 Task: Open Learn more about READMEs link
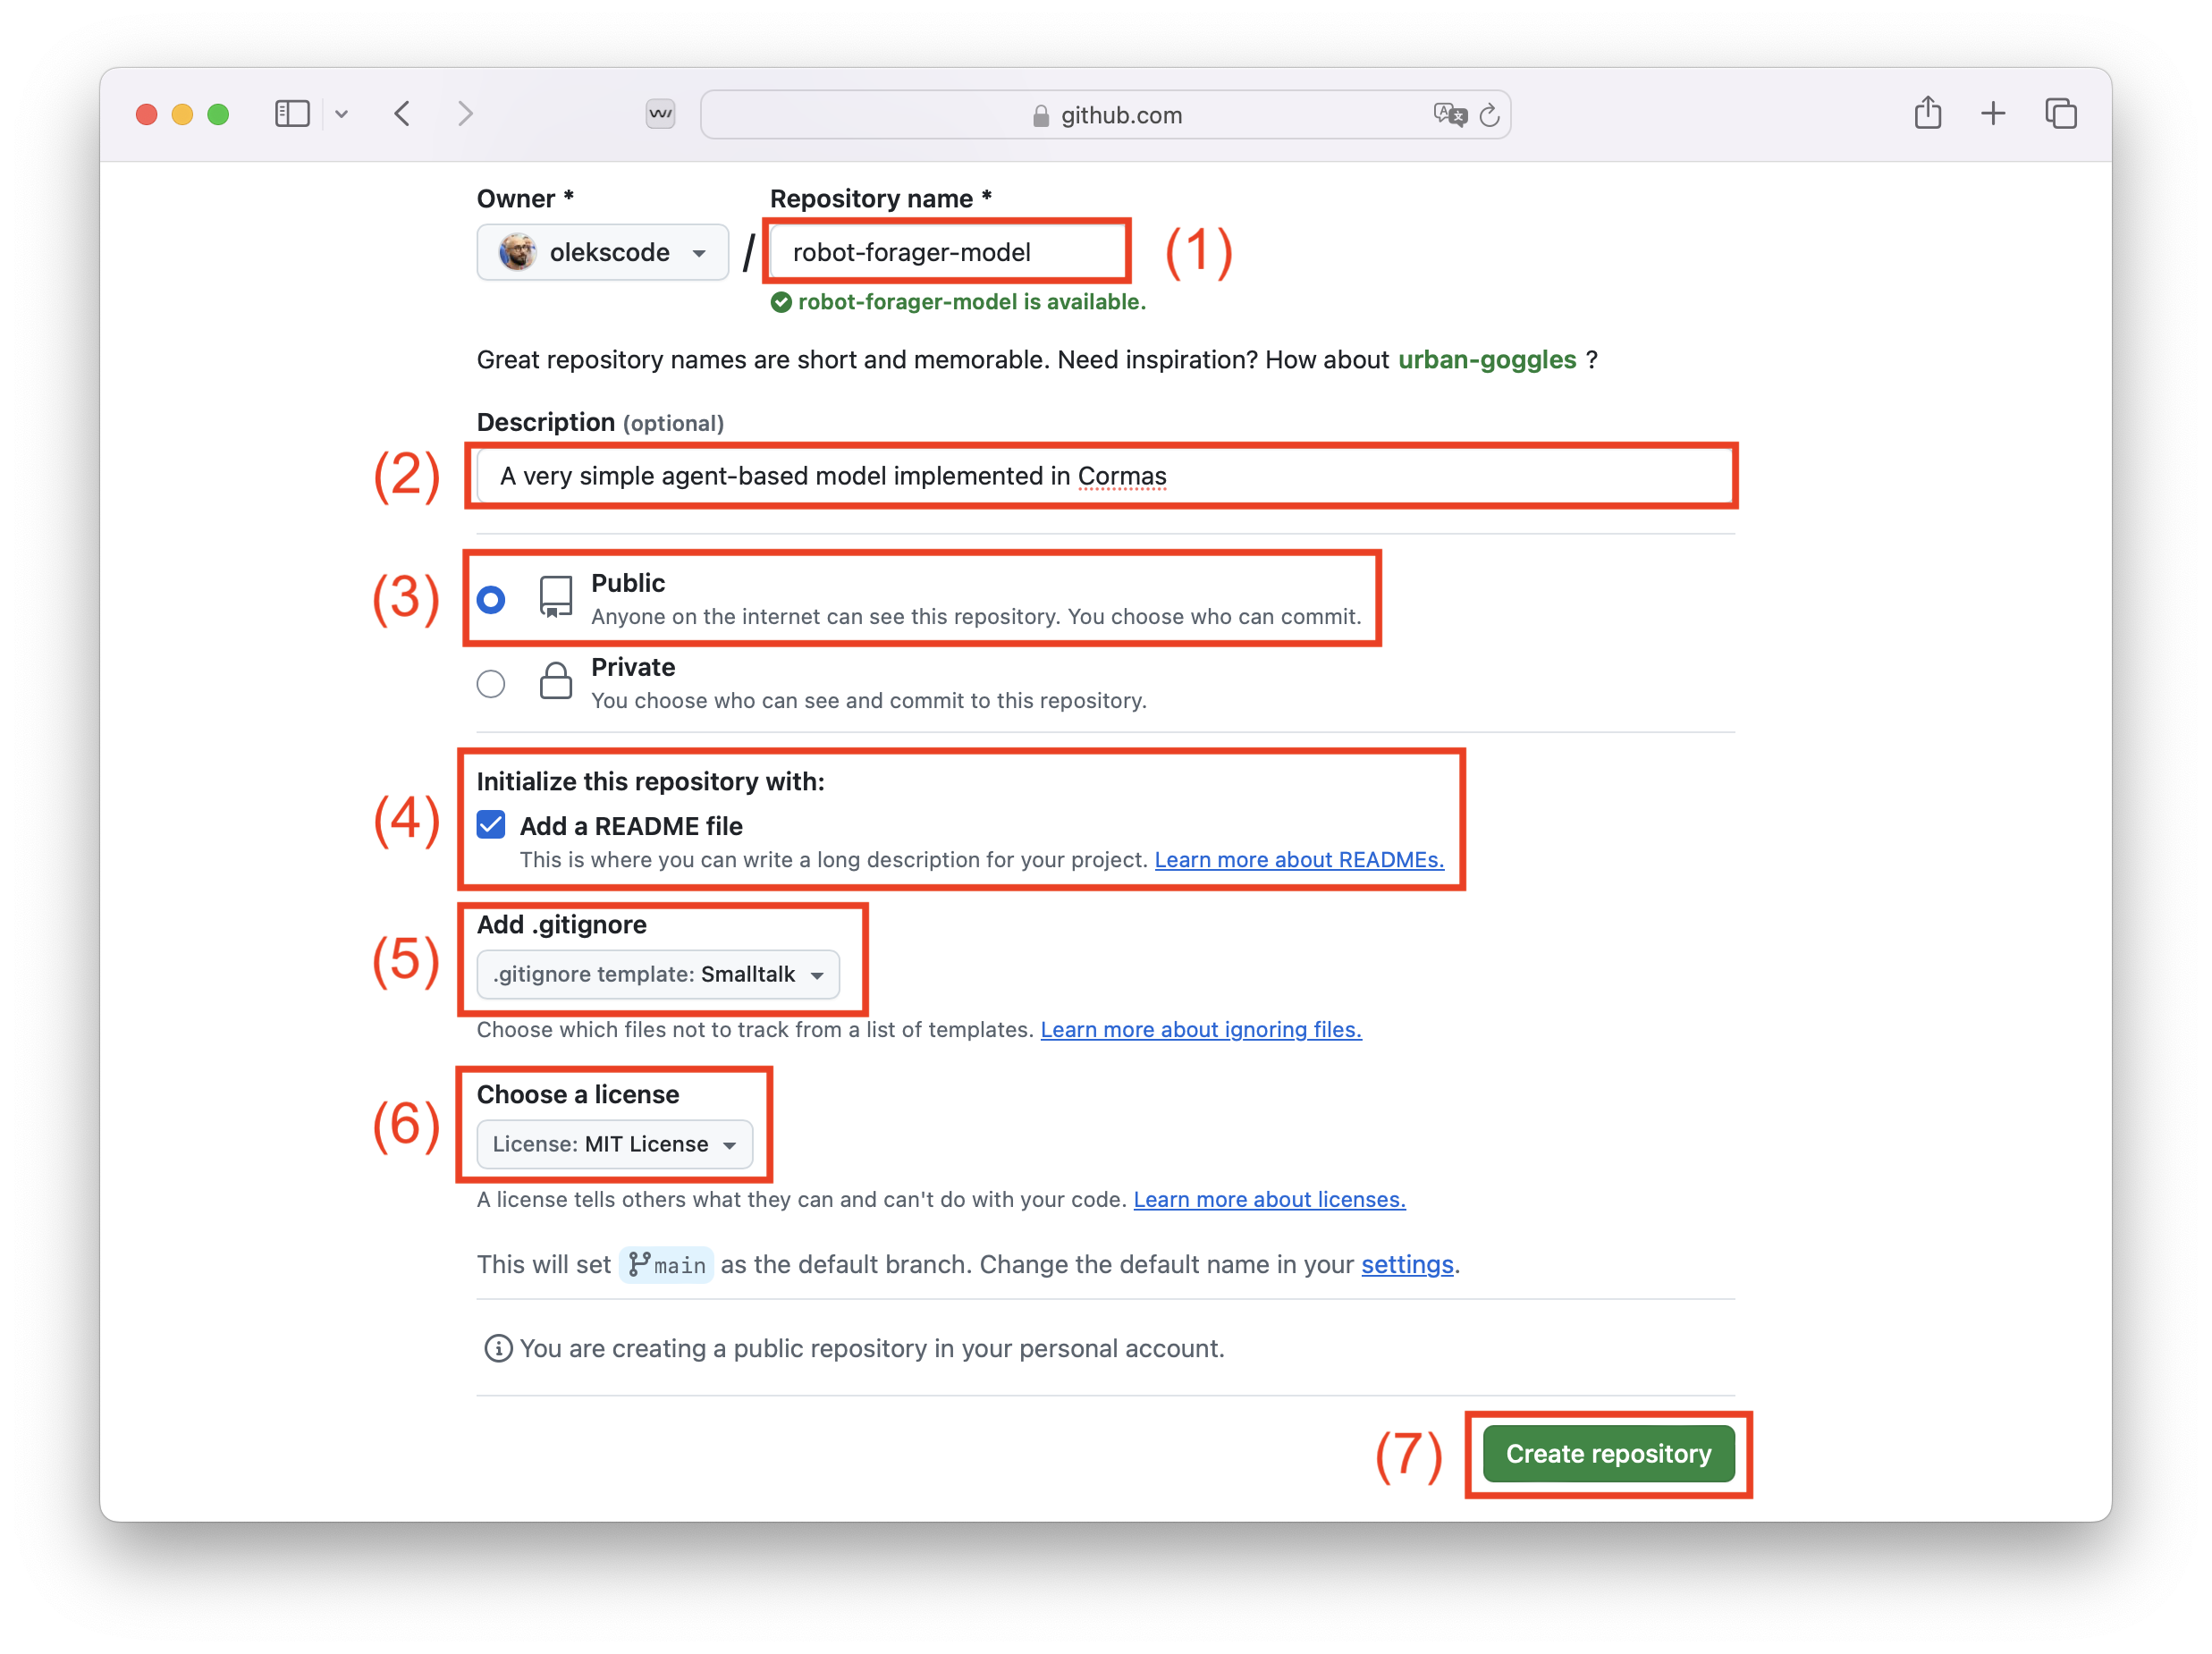coord(1299,860)
